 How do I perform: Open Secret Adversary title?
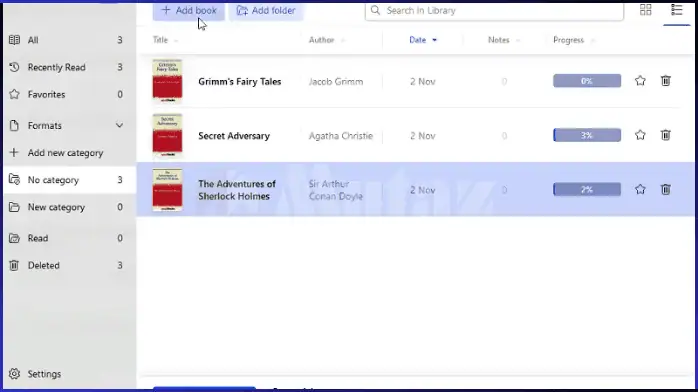234,136
